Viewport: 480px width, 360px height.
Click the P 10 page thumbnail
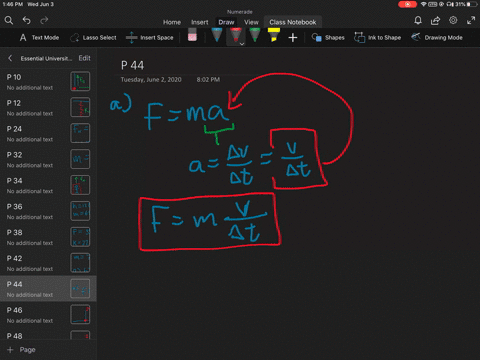point(80,81)
